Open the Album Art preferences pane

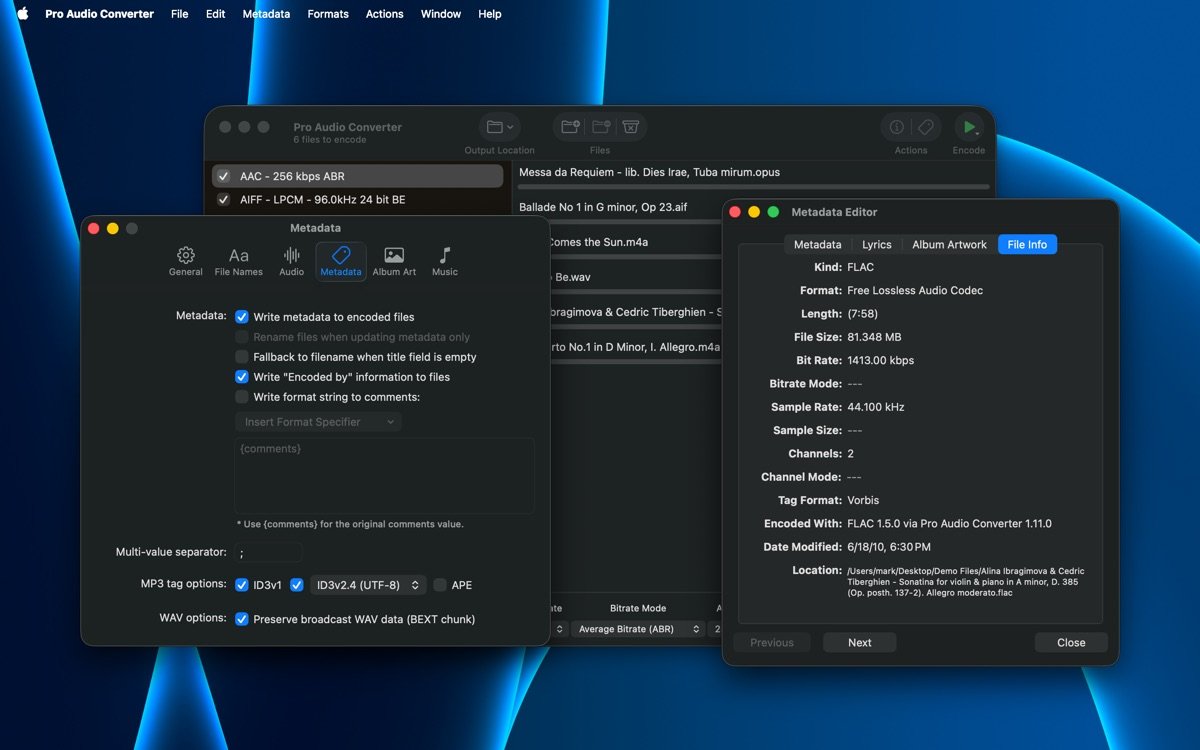394,261
